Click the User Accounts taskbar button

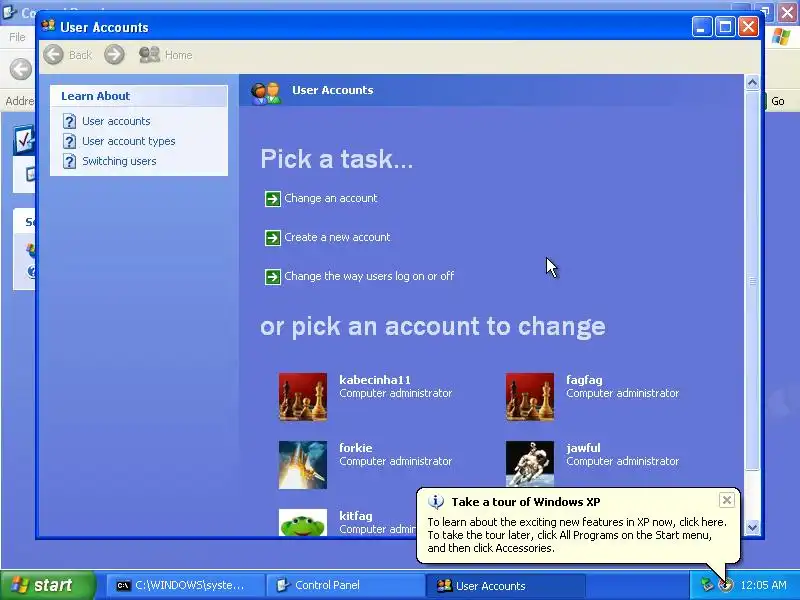click(x=505, y=585)
